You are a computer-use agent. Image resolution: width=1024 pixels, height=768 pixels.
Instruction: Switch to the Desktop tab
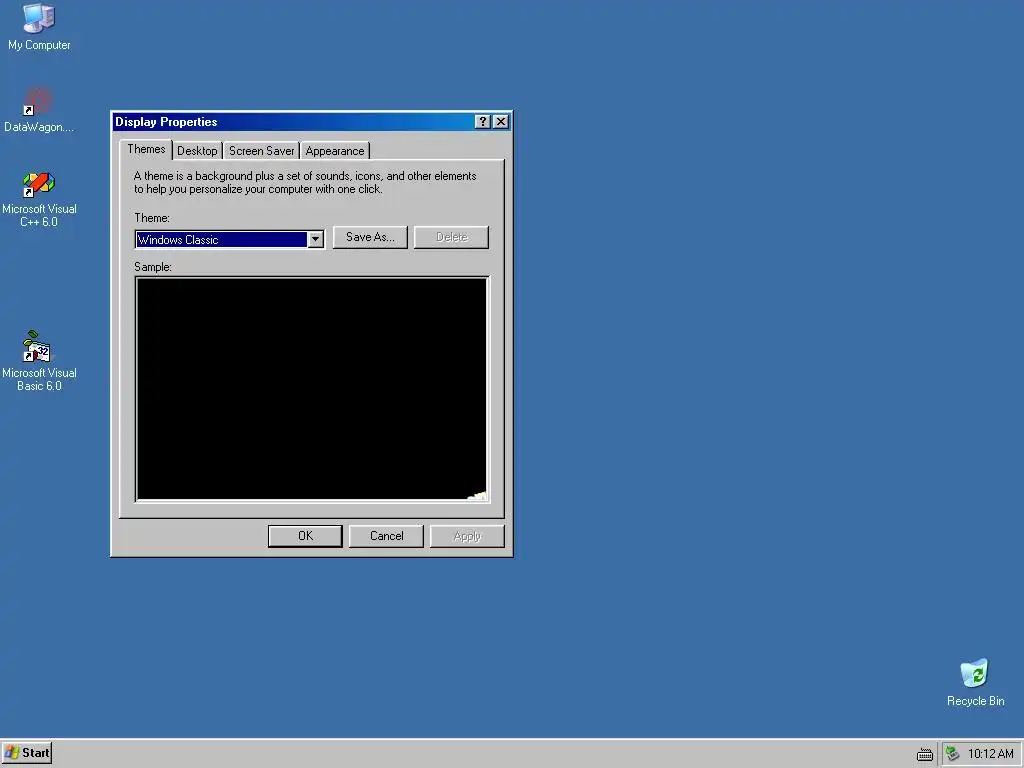click(197, 151)
